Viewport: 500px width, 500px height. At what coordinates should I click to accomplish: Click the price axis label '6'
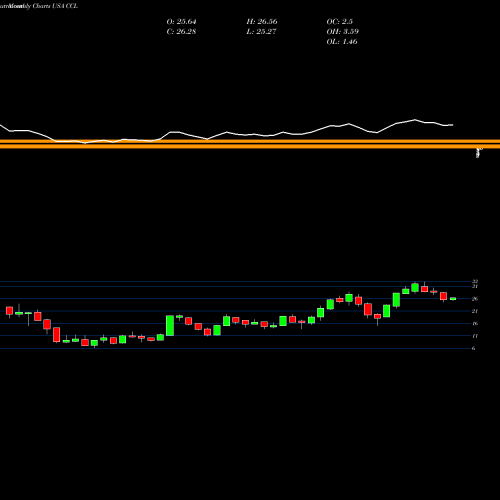click(474, 348)
